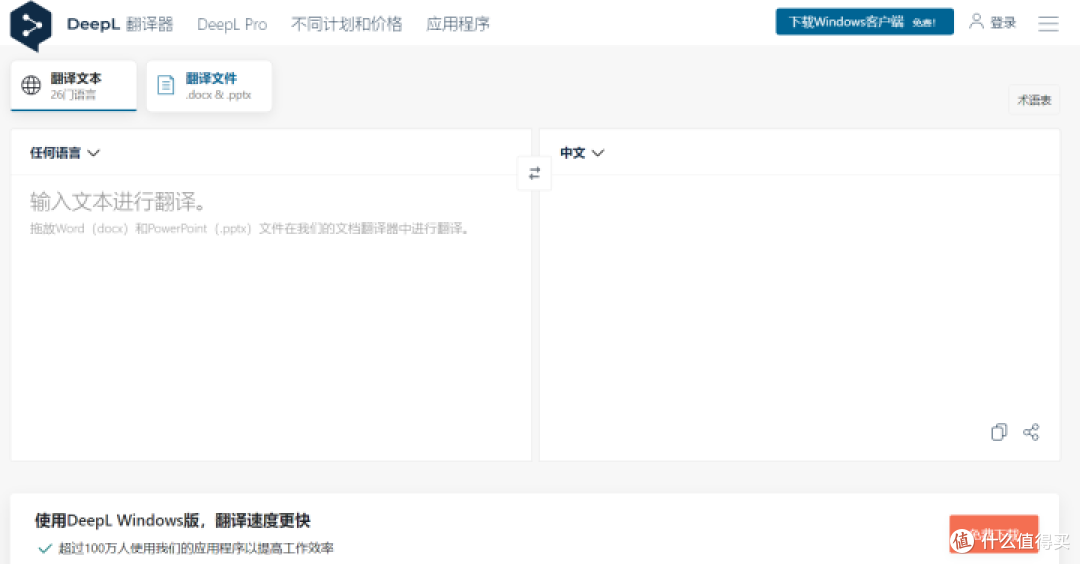Image resolution: width=1080 pixels, height=564 pixels.
Task: Expand the 任何语言 source language dropdown
Action: 65,153
